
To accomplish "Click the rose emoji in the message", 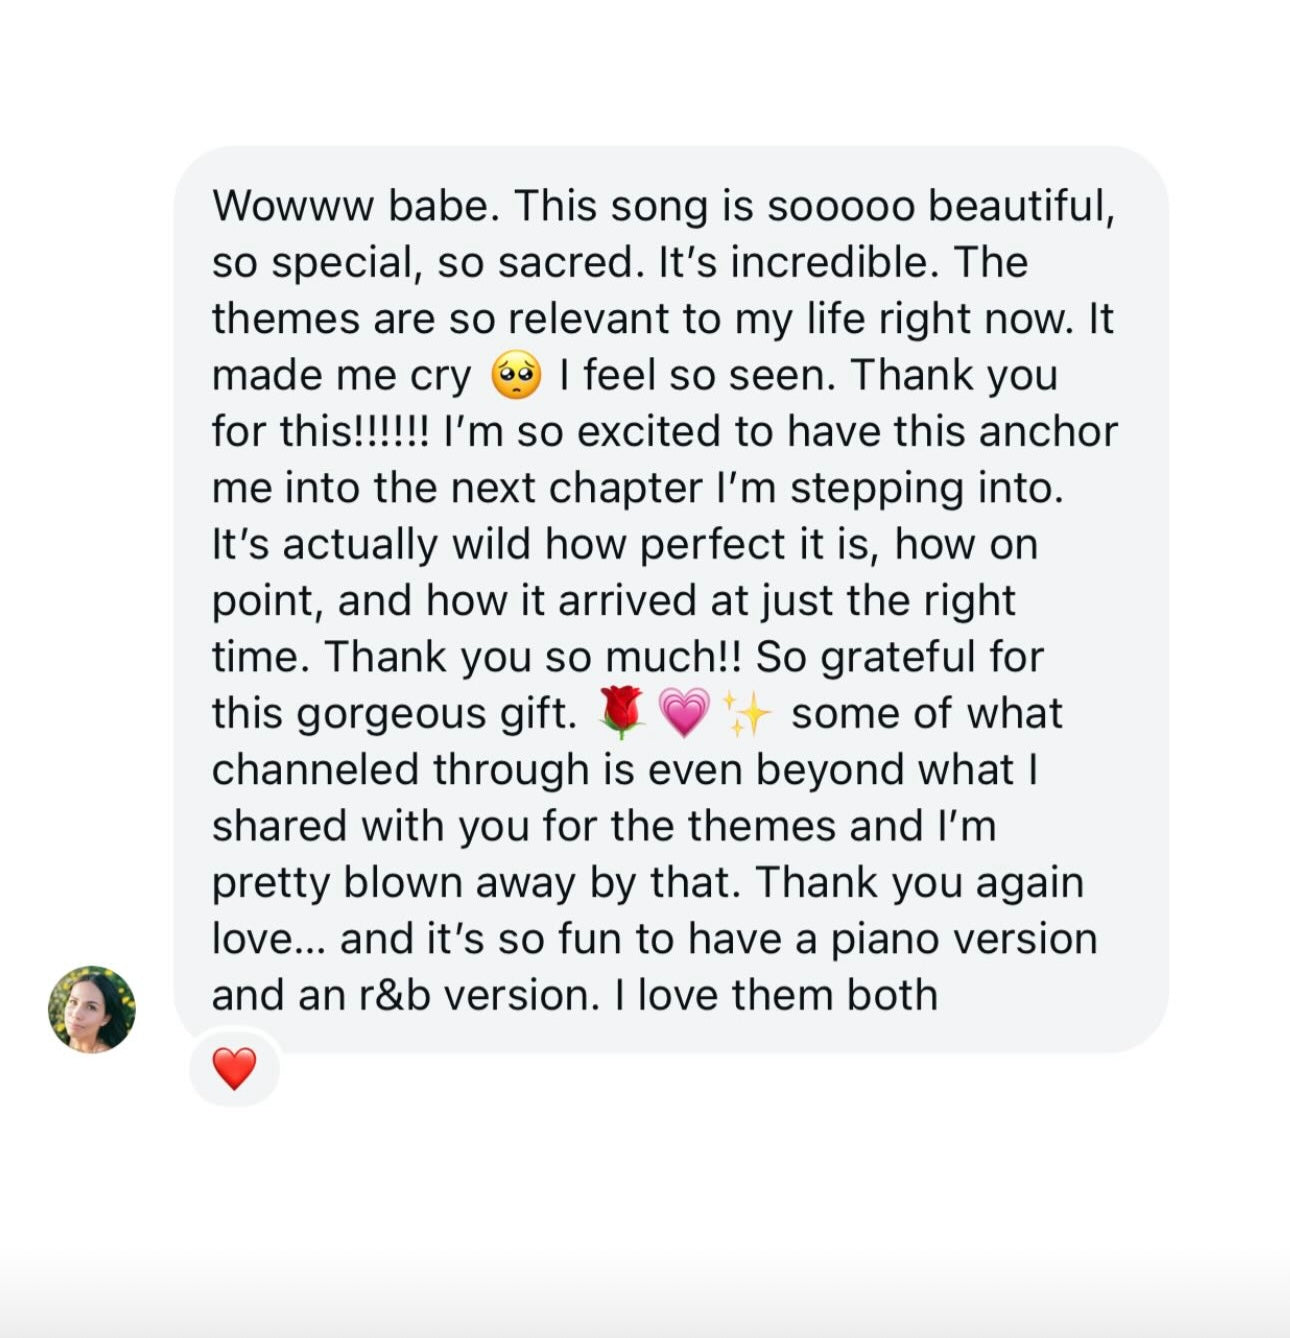I will [x=621, y=713].
